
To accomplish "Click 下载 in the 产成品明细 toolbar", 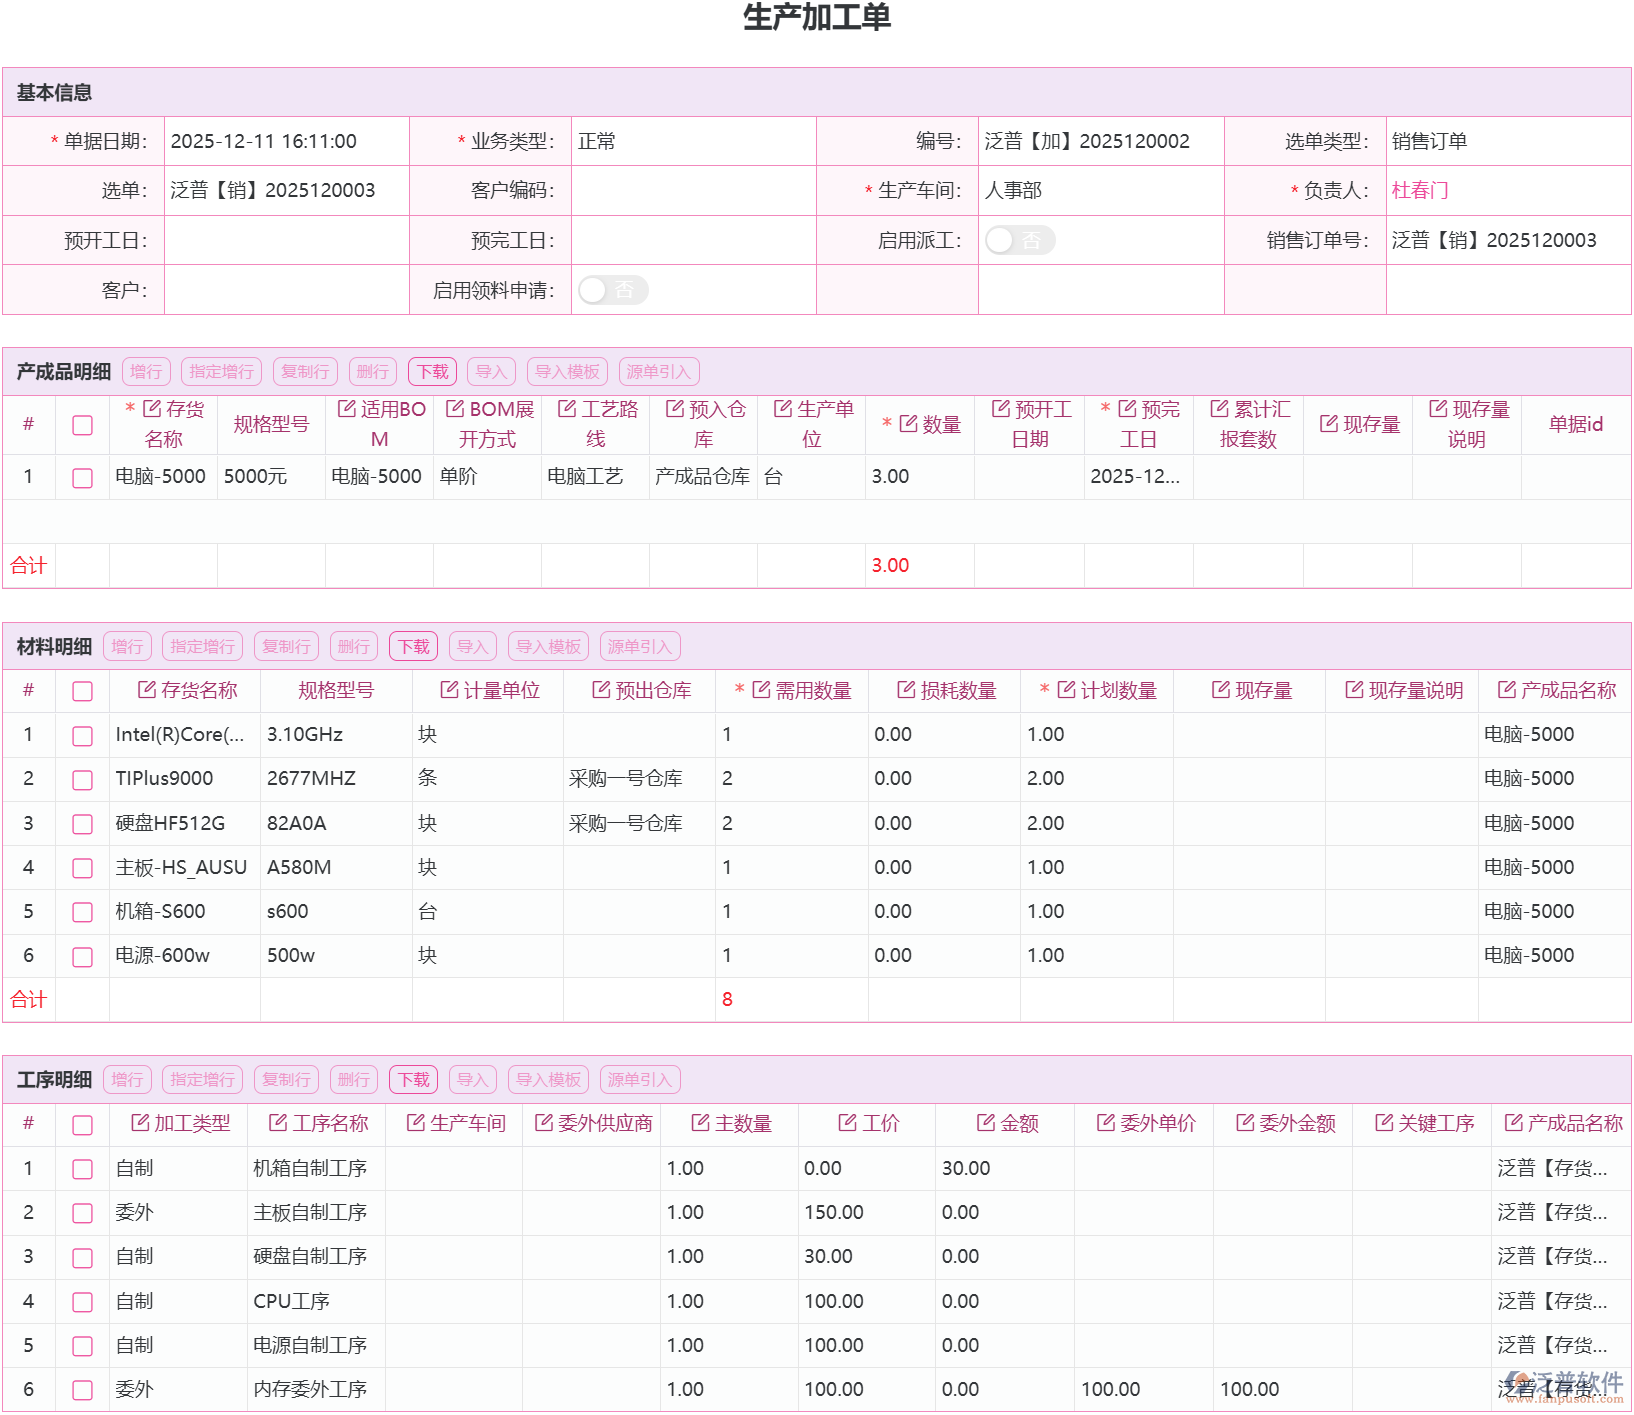I will tap(432, 372).
